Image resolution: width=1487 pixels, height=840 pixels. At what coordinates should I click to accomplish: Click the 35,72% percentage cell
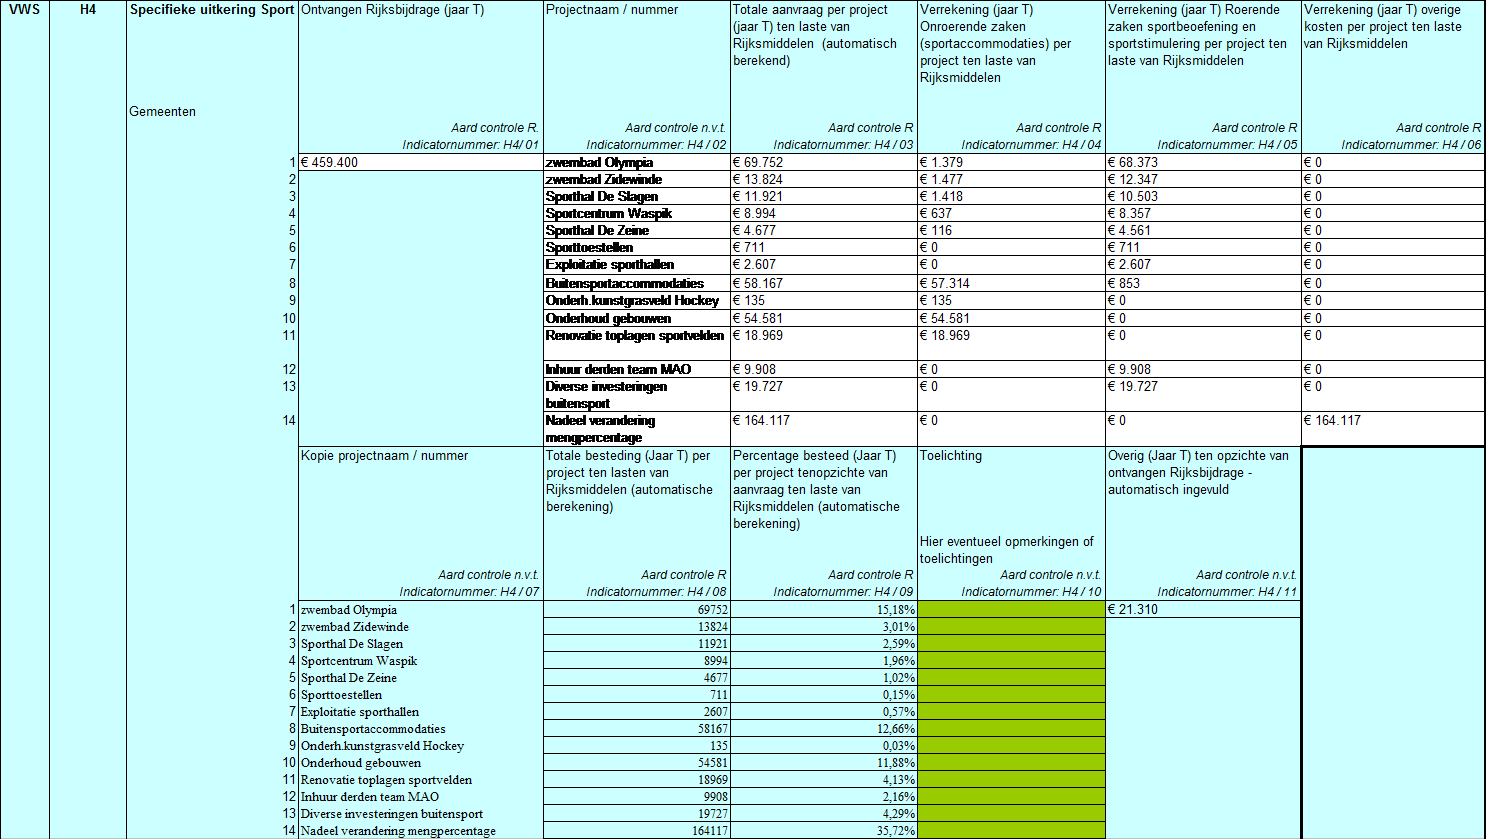824,831
